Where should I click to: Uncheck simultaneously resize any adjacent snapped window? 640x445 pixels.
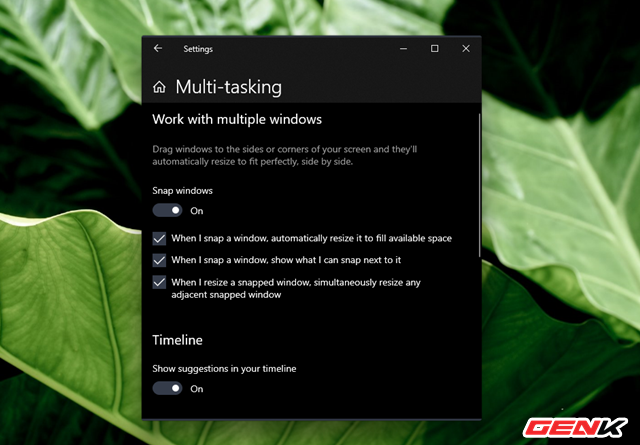coord(159,283)
